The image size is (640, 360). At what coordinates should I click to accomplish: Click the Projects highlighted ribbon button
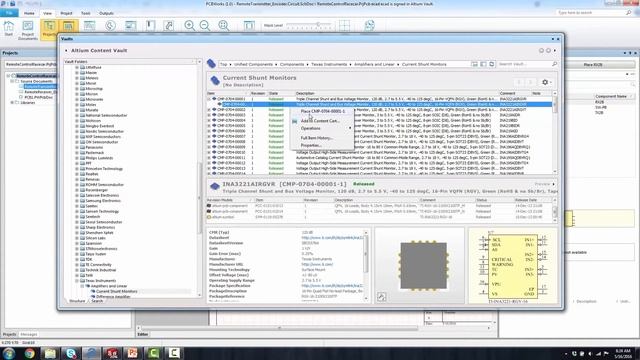[x=49, y=29]
